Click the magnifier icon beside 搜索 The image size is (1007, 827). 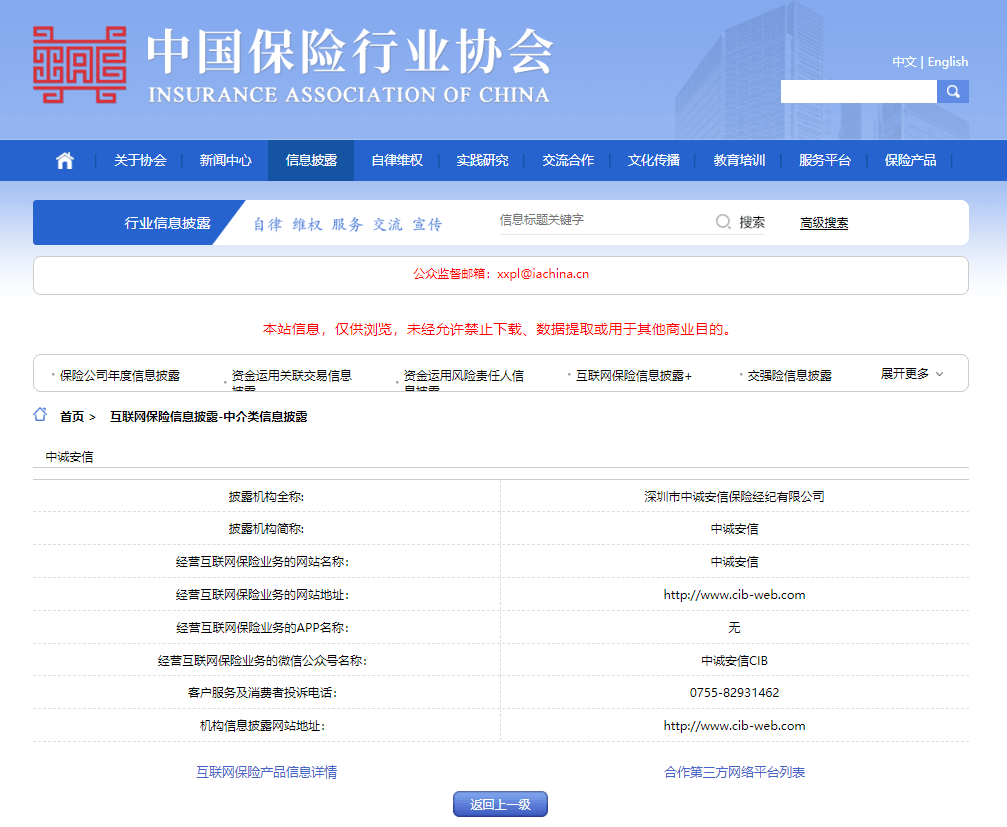[723, 222]
